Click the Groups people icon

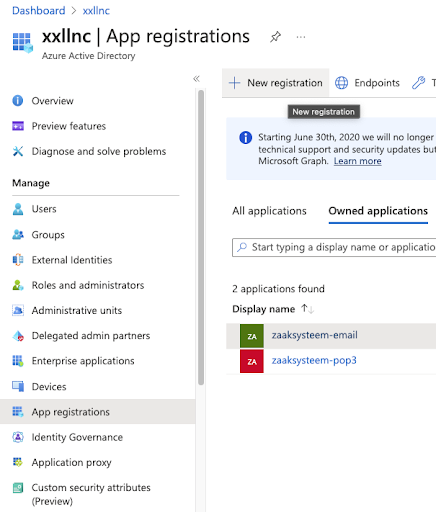point(18,235)
